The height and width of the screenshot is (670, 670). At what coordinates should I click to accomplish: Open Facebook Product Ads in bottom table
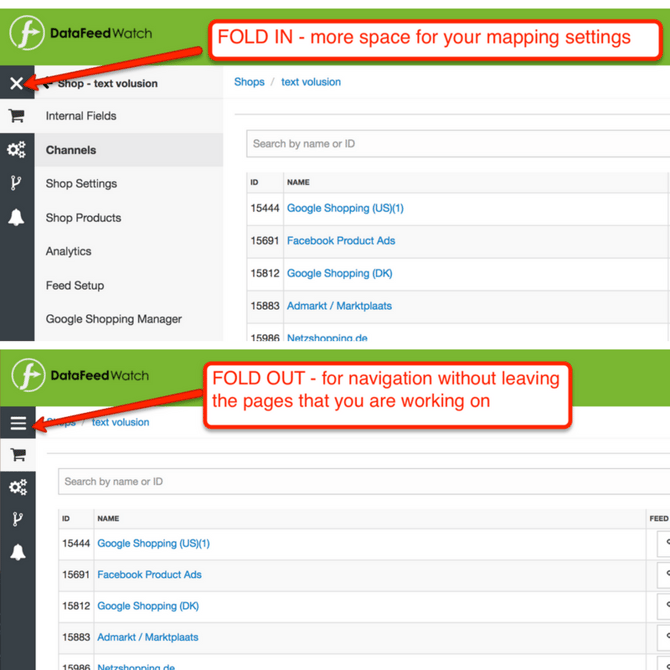tap(150, 574)
